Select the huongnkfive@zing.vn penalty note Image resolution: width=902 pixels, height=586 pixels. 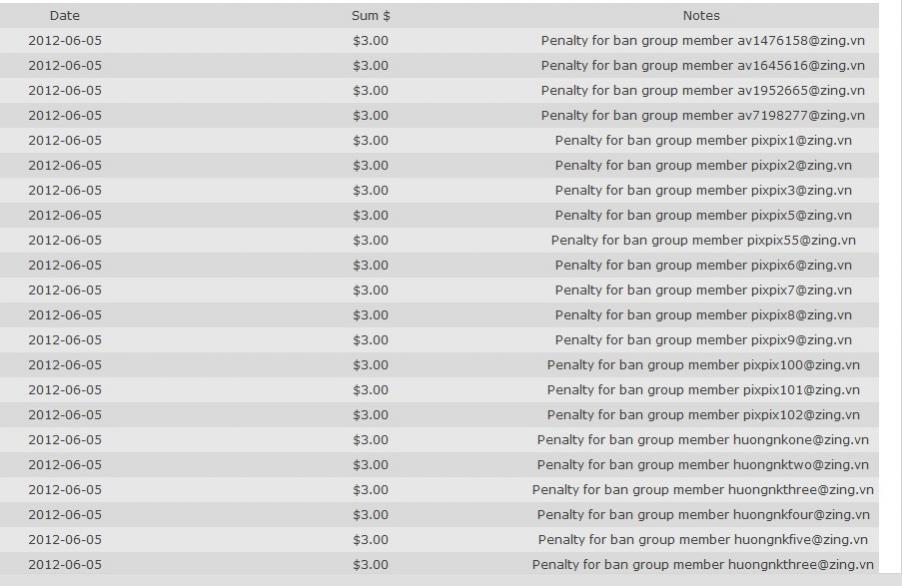click(703, 540)
